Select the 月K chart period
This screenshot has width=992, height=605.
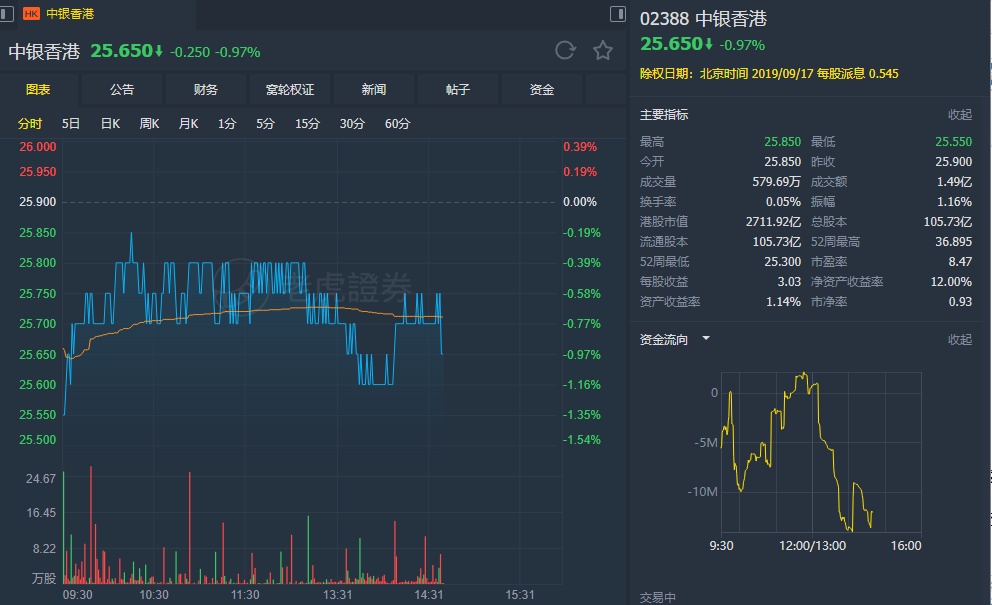(x=188, y=124)
